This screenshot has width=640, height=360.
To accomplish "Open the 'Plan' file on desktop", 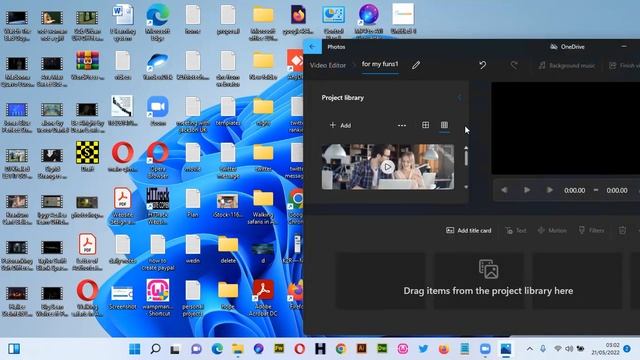I will pos(193,203).
